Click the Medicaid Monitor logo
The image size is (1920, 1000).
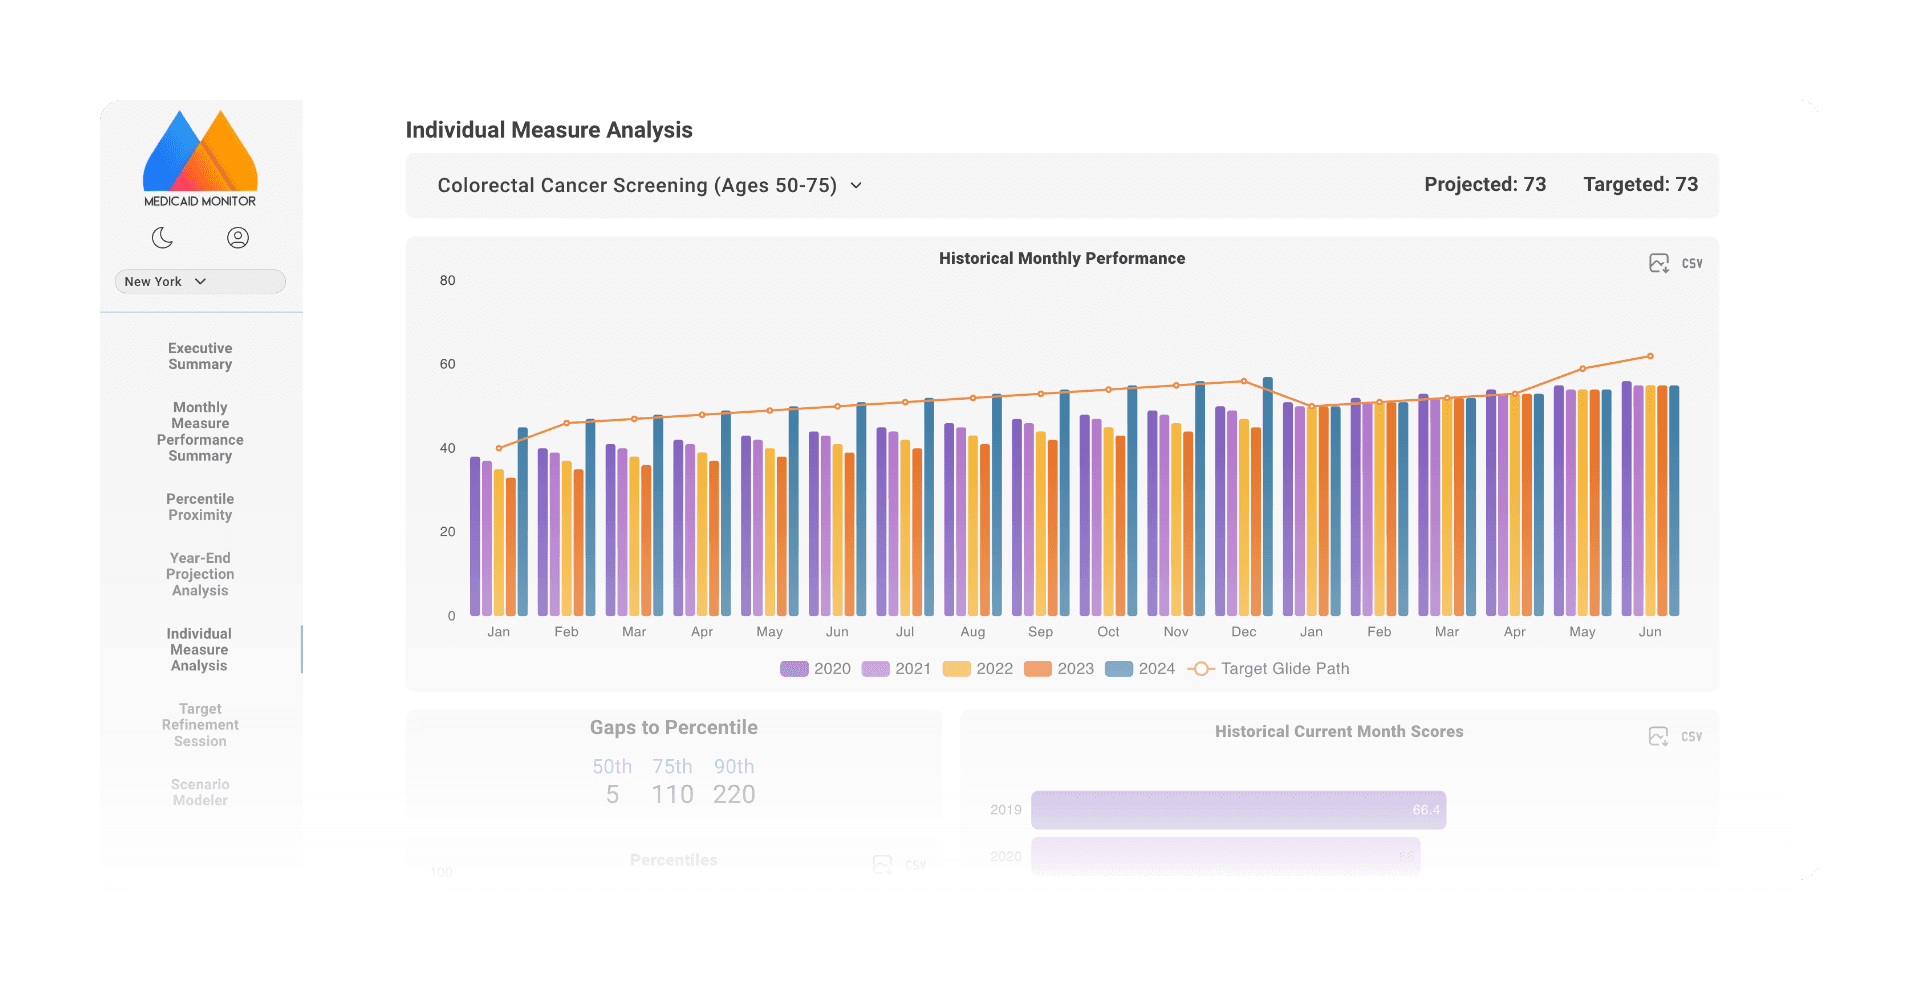(x=200, y=158)
